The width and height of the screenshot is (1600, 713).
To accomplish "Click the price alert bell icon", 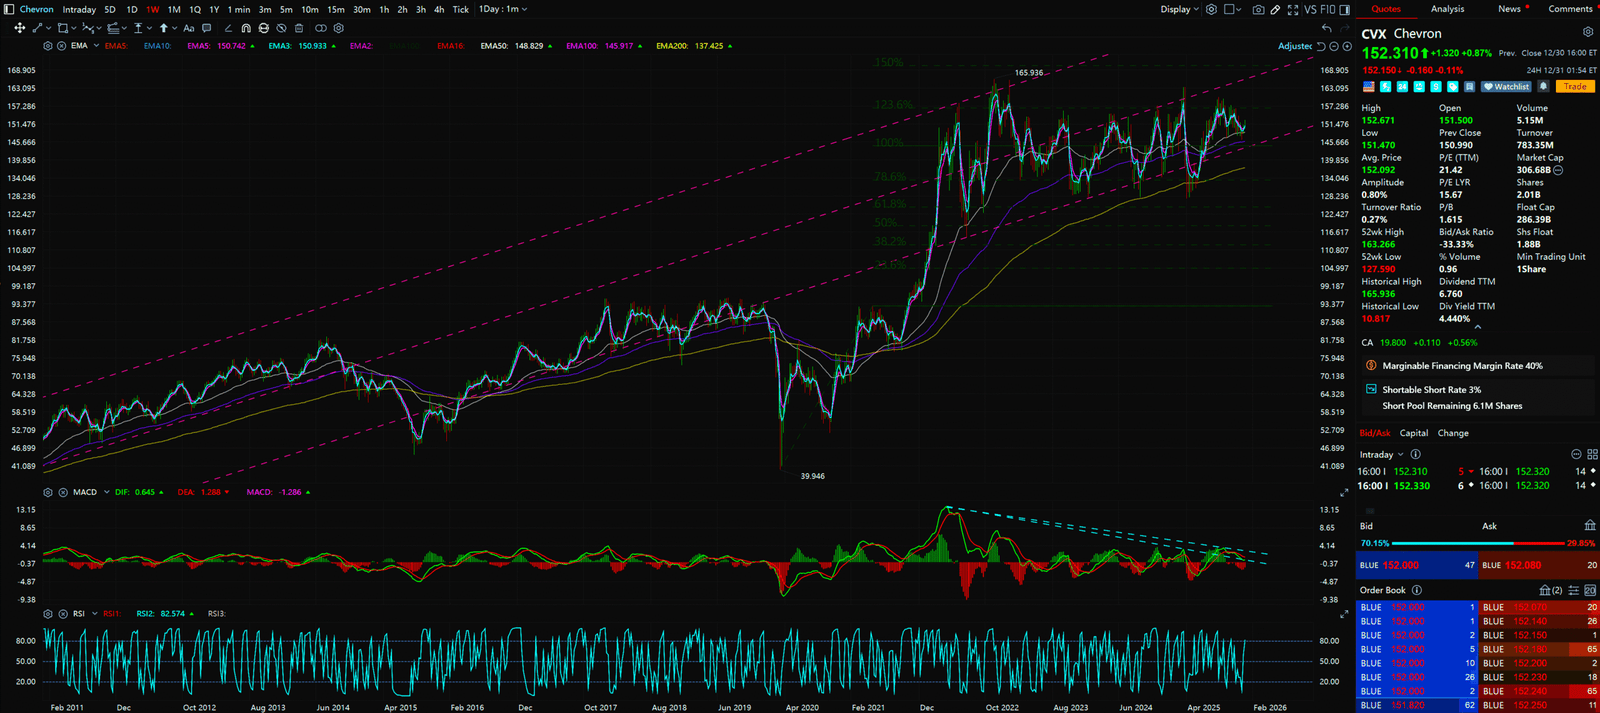I will pyautogui.click(x=1543, y=87).
